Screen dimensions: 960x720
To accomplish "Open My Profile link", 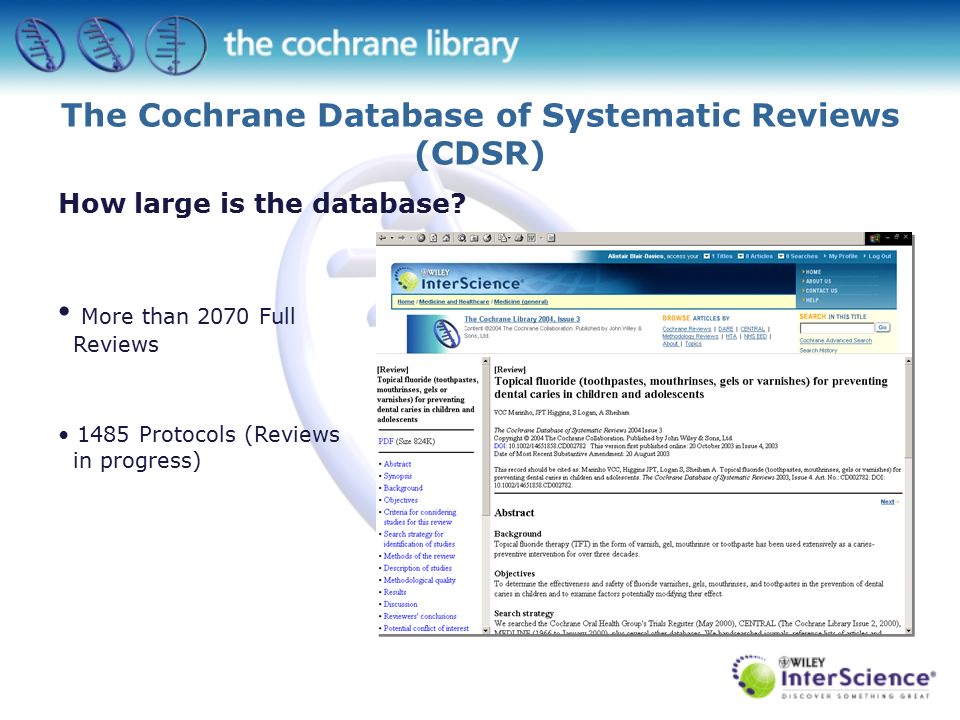I will coord(842,256).
